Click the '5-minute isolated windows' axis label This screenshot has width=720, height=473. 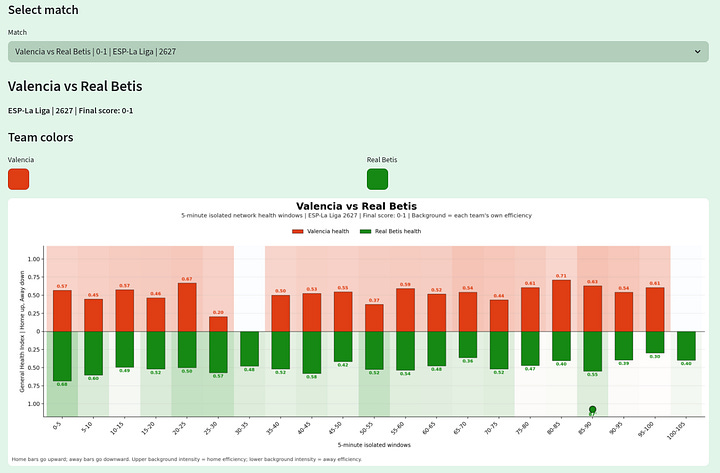pos(374,445)
